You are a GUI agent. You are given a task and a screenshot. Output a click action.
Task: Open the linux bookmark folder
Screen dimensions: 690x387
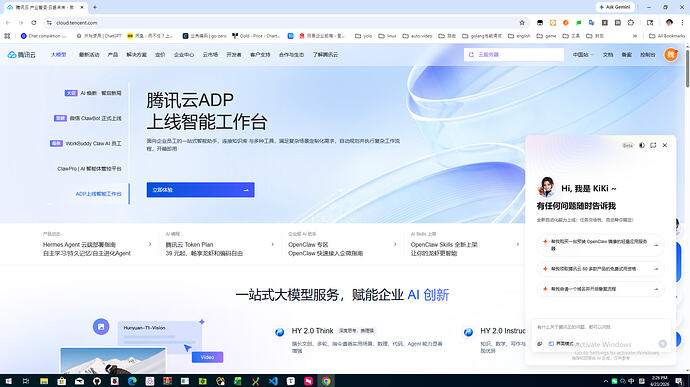[387, 36]
